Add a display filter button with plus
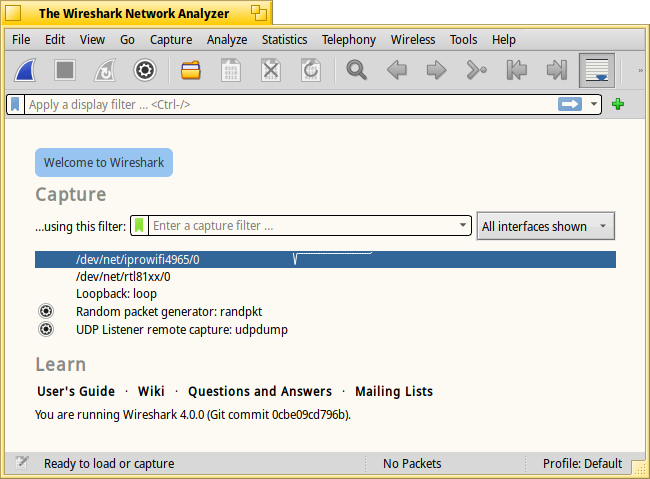 tap(618, 104)
